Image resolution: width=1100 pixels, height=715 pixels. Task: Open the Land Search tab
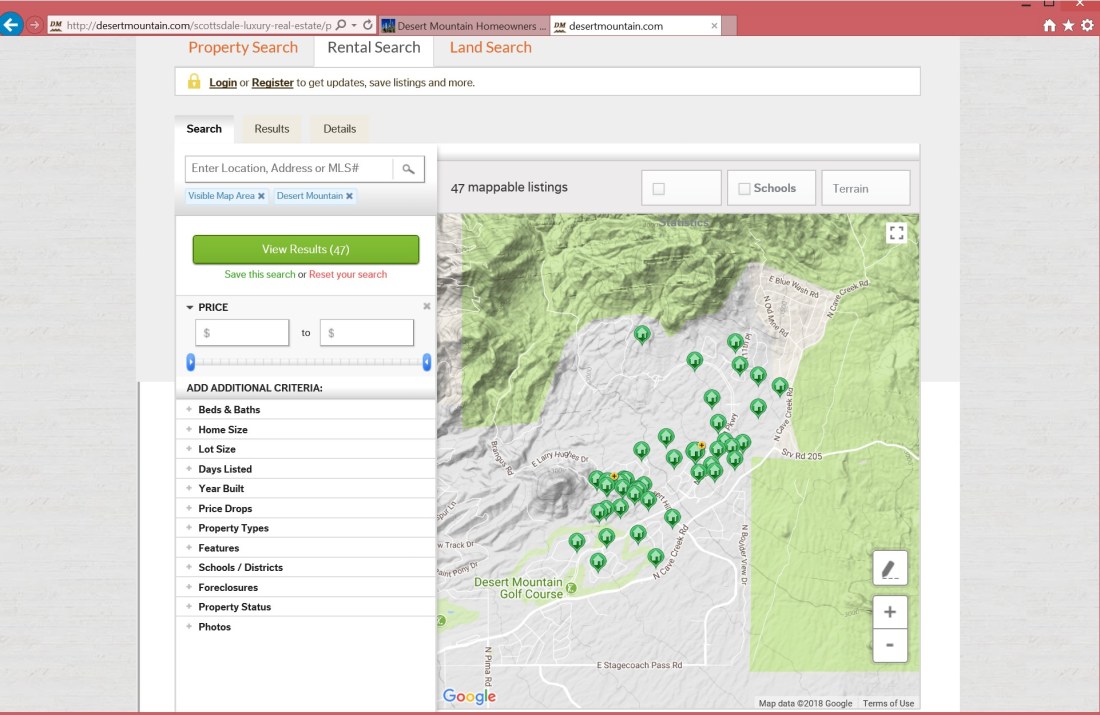click(x=490, y=48)
